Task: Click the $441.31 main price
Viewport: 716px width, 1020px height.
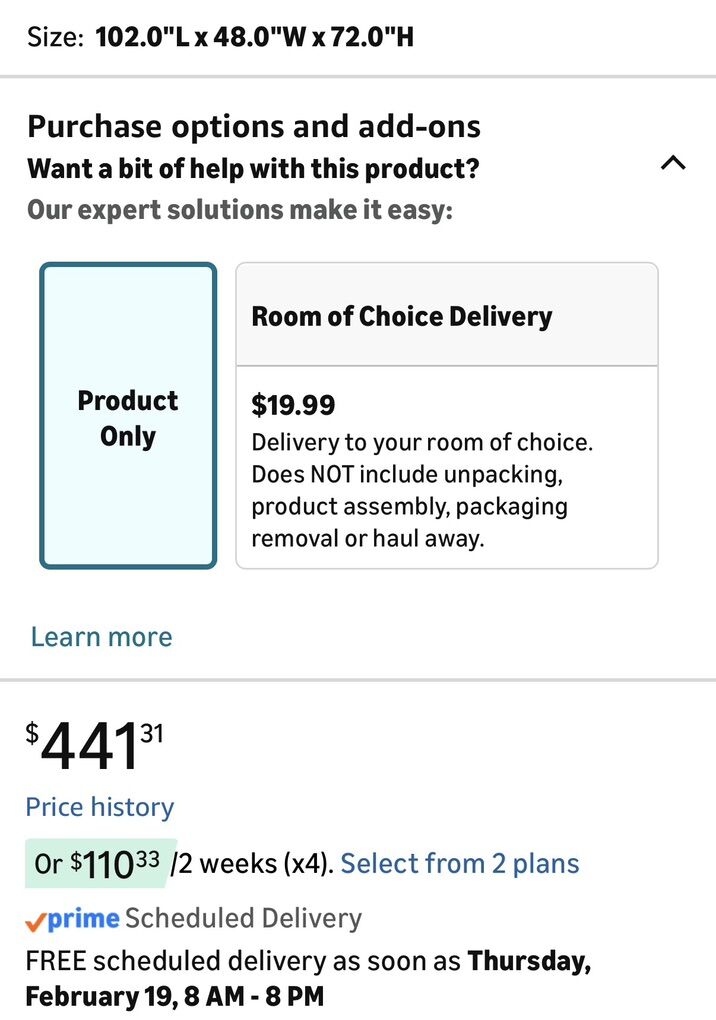Action: tap(94, 747)
